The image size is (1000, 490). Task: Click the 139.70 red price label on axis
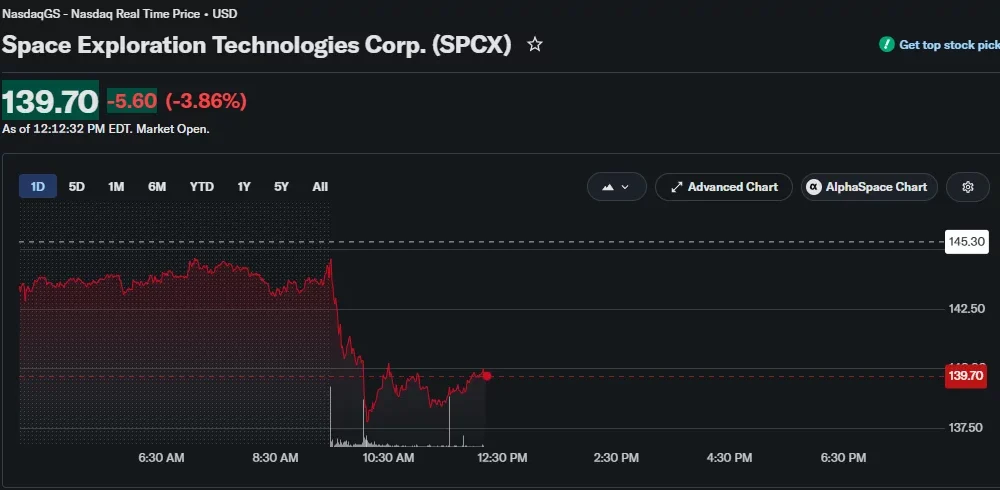coord(966,376)
